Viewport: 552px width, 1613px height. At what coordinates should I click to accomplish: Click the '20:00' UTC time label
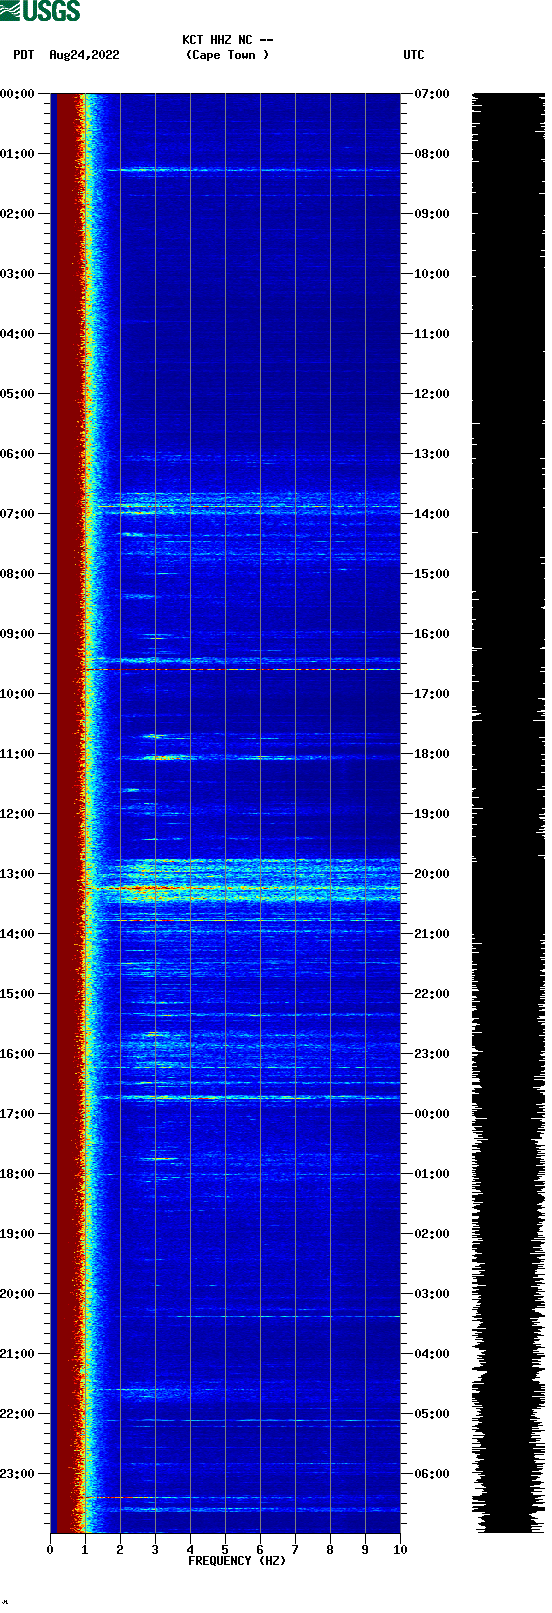click(432, 874)
